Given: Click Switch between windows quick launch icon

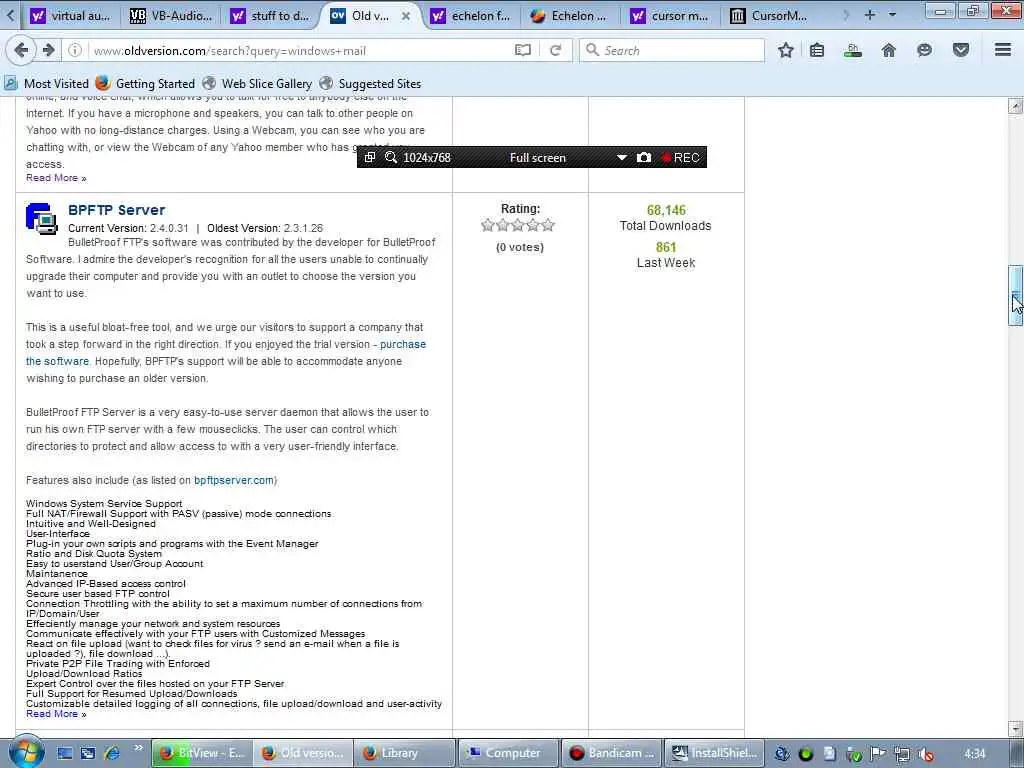Looking at the screenshot, I should coord(88,753).
